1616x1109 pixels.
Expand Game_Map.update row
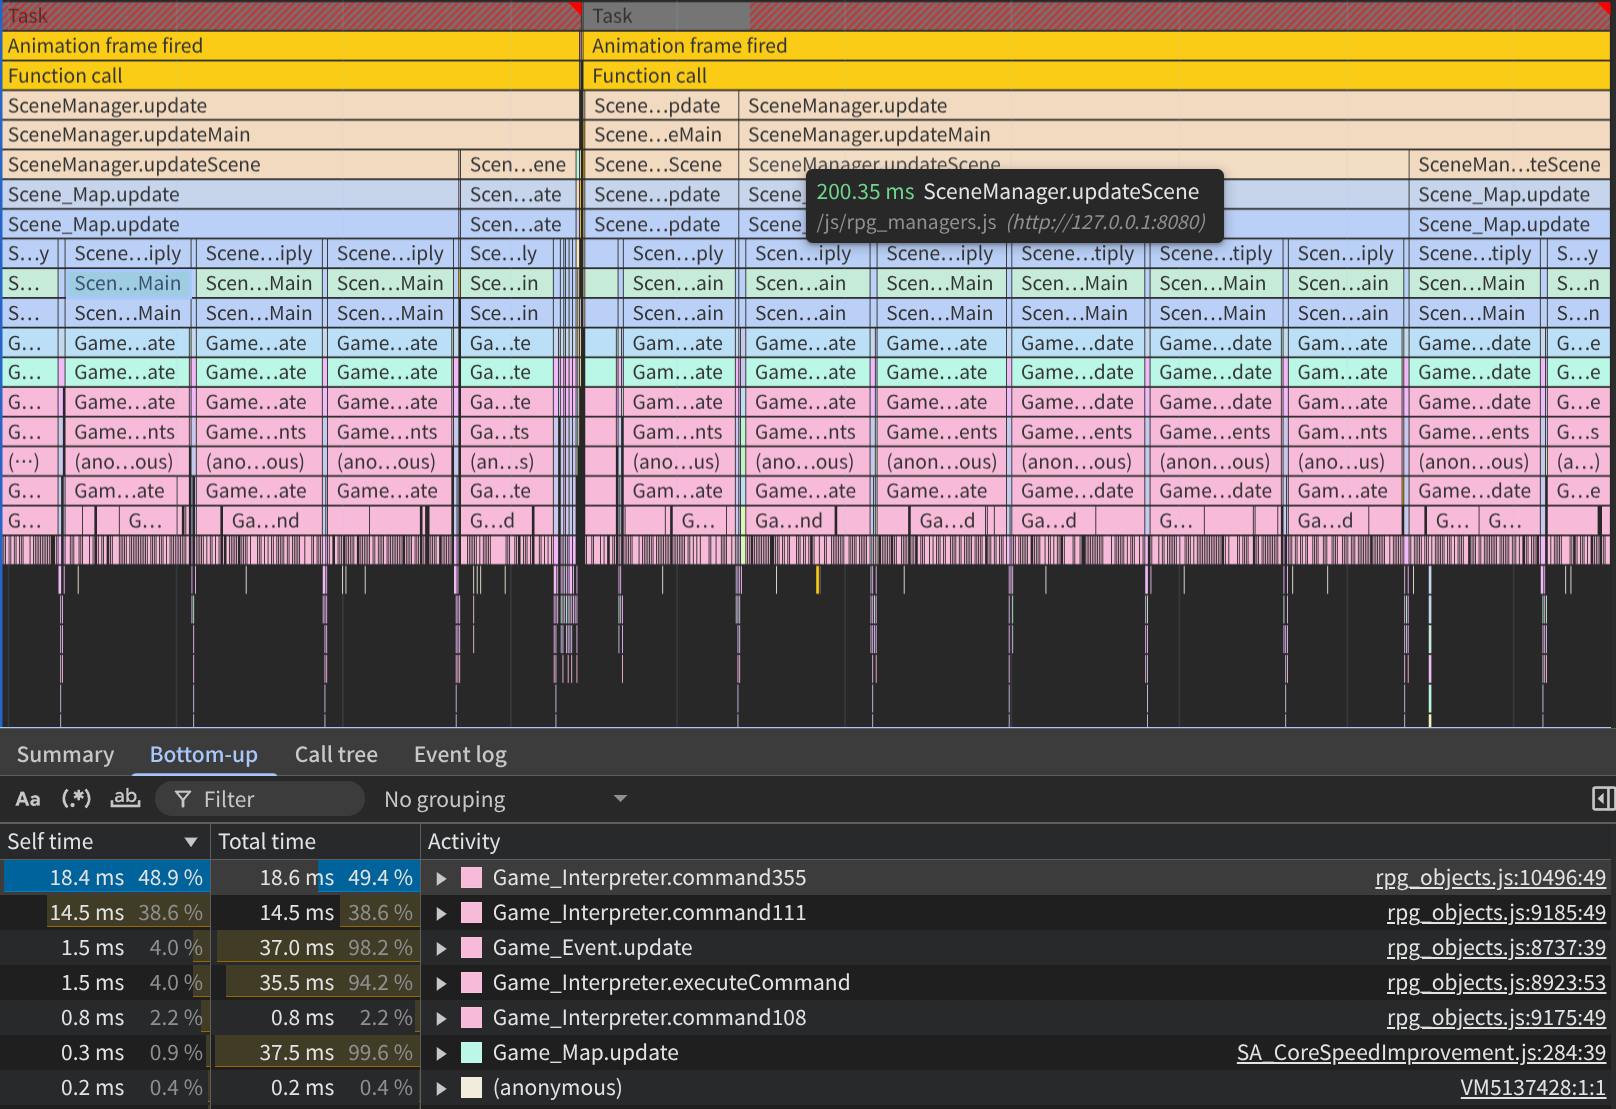pos(441,1053)
